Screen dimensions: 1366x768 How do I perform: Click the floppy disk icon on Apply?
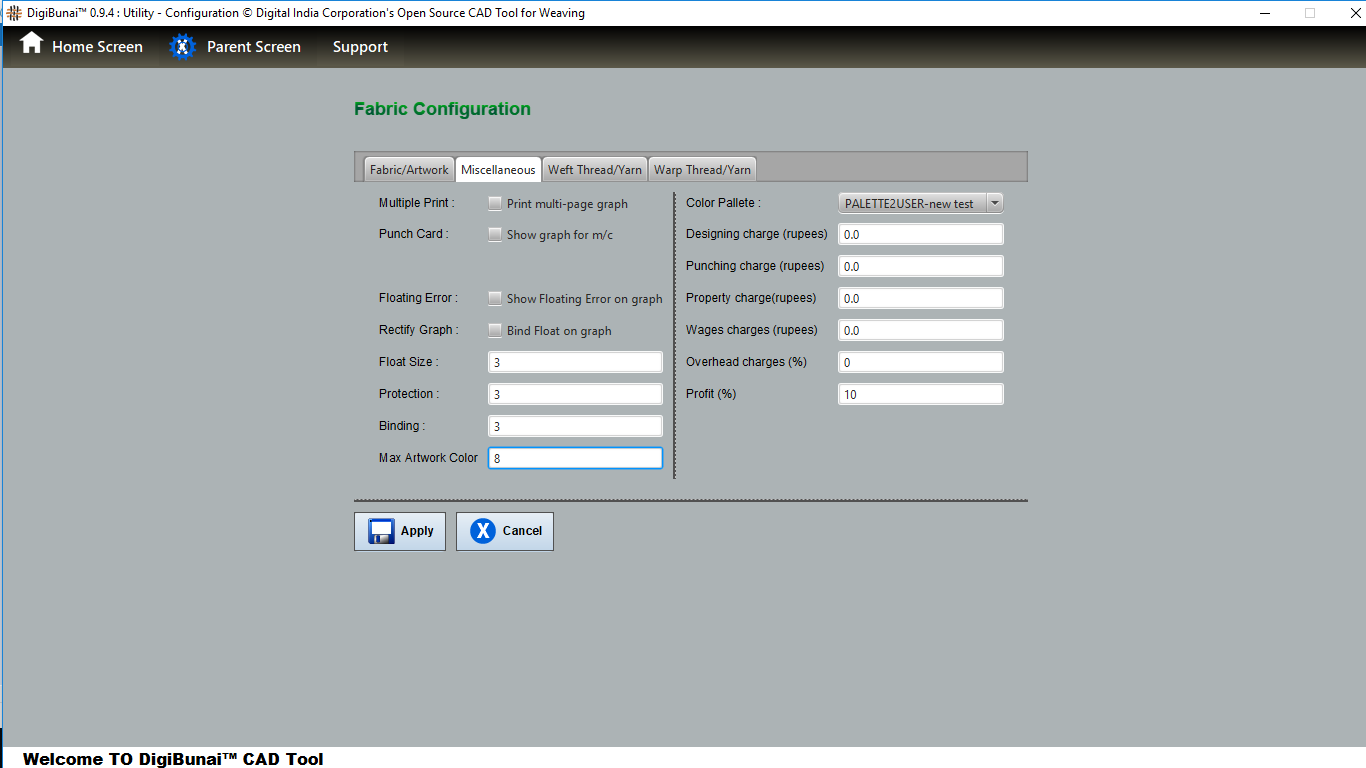[381, 531]
